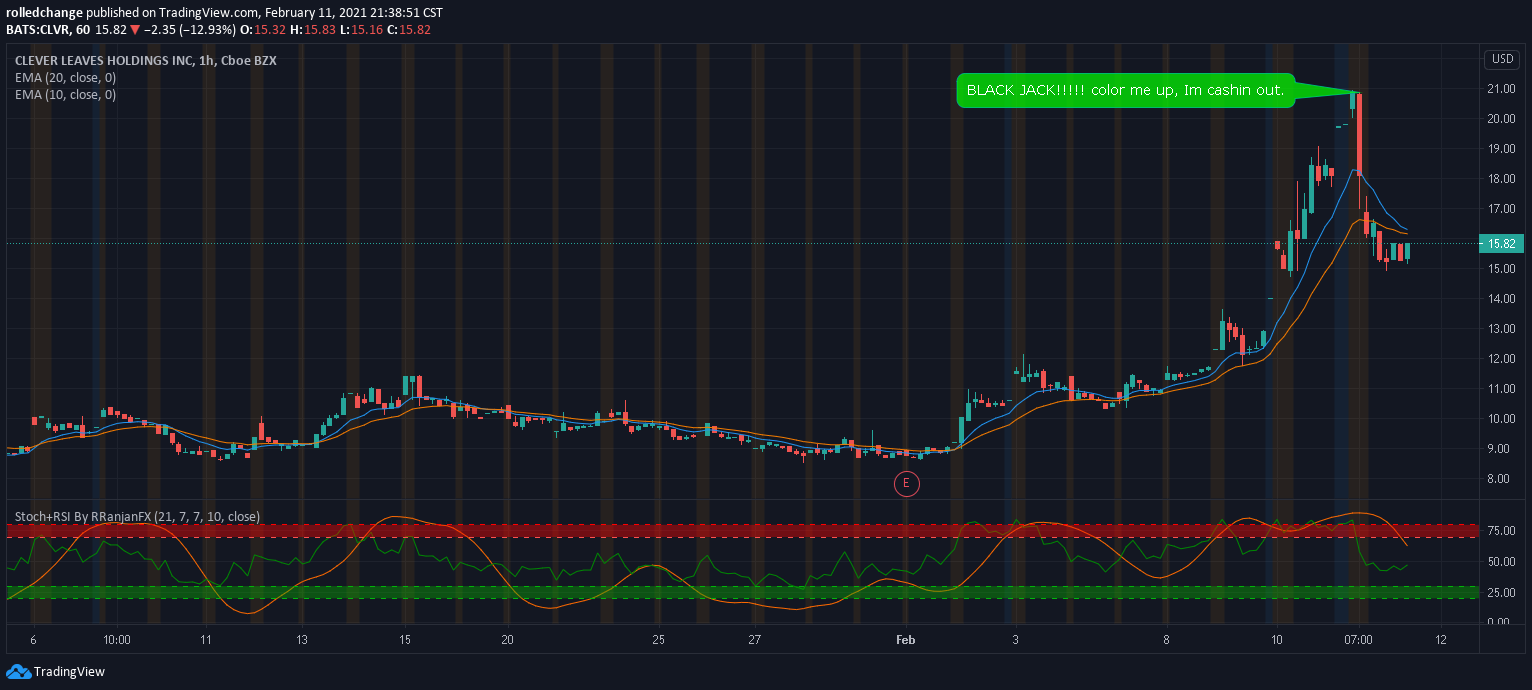Click the TradingView logo icon

click(x=17, y=671)
